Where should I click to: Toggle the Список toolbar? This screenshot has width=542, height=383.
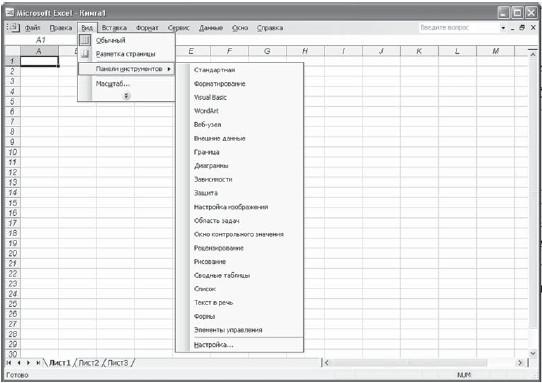pos(240,289)
